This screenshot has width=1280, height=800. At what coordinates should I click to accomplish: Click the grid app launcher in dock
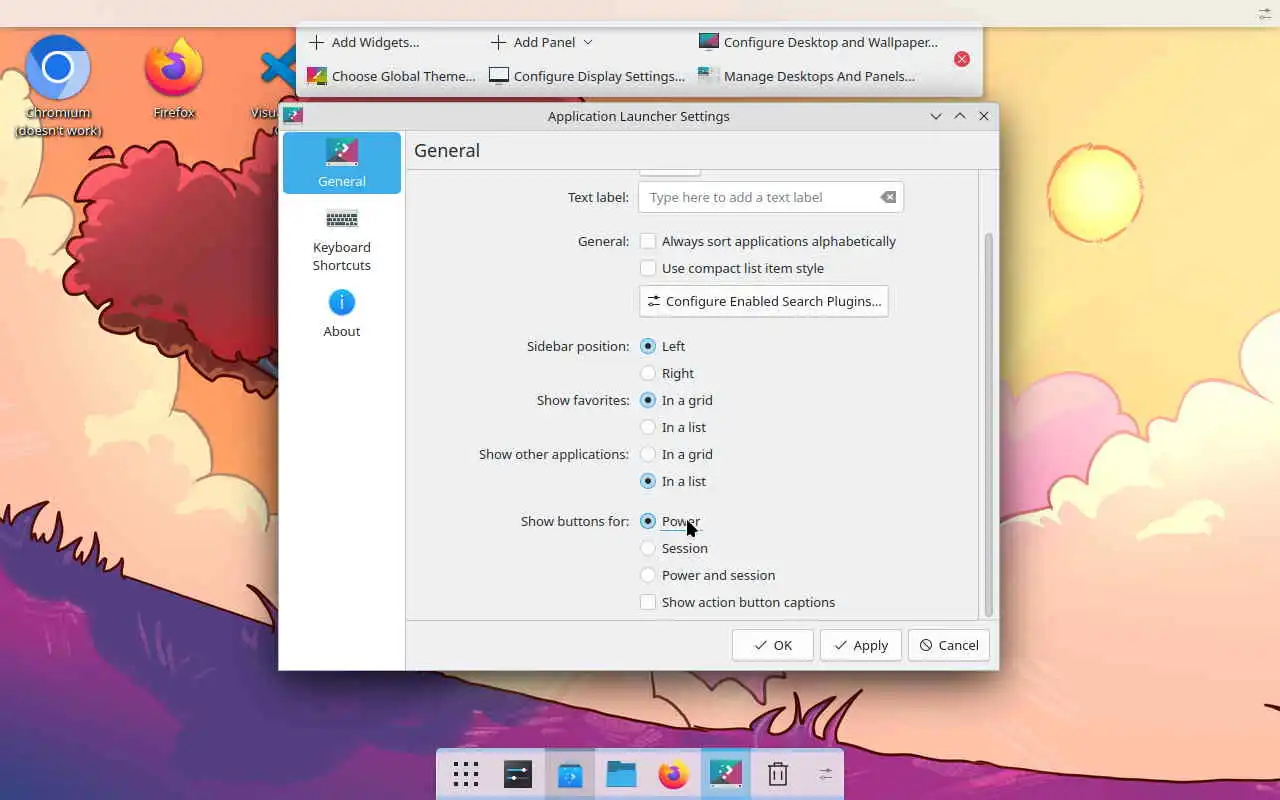tap(466, 774)
